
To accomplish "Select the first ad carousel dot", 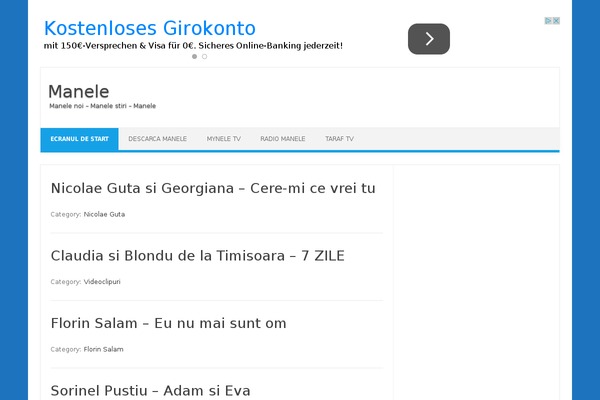I will pyautogui.click(x=194, y=57).
